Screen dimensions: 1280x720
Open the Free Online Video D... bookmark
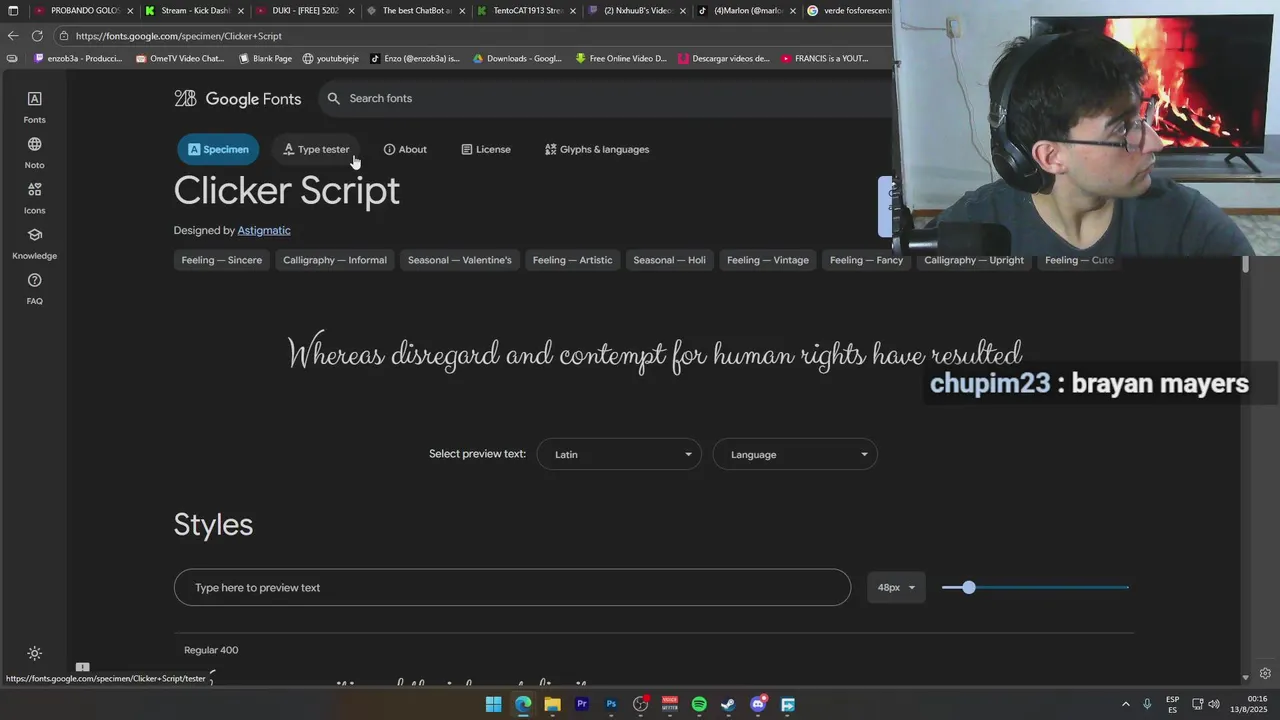click(x=621, y=59)
